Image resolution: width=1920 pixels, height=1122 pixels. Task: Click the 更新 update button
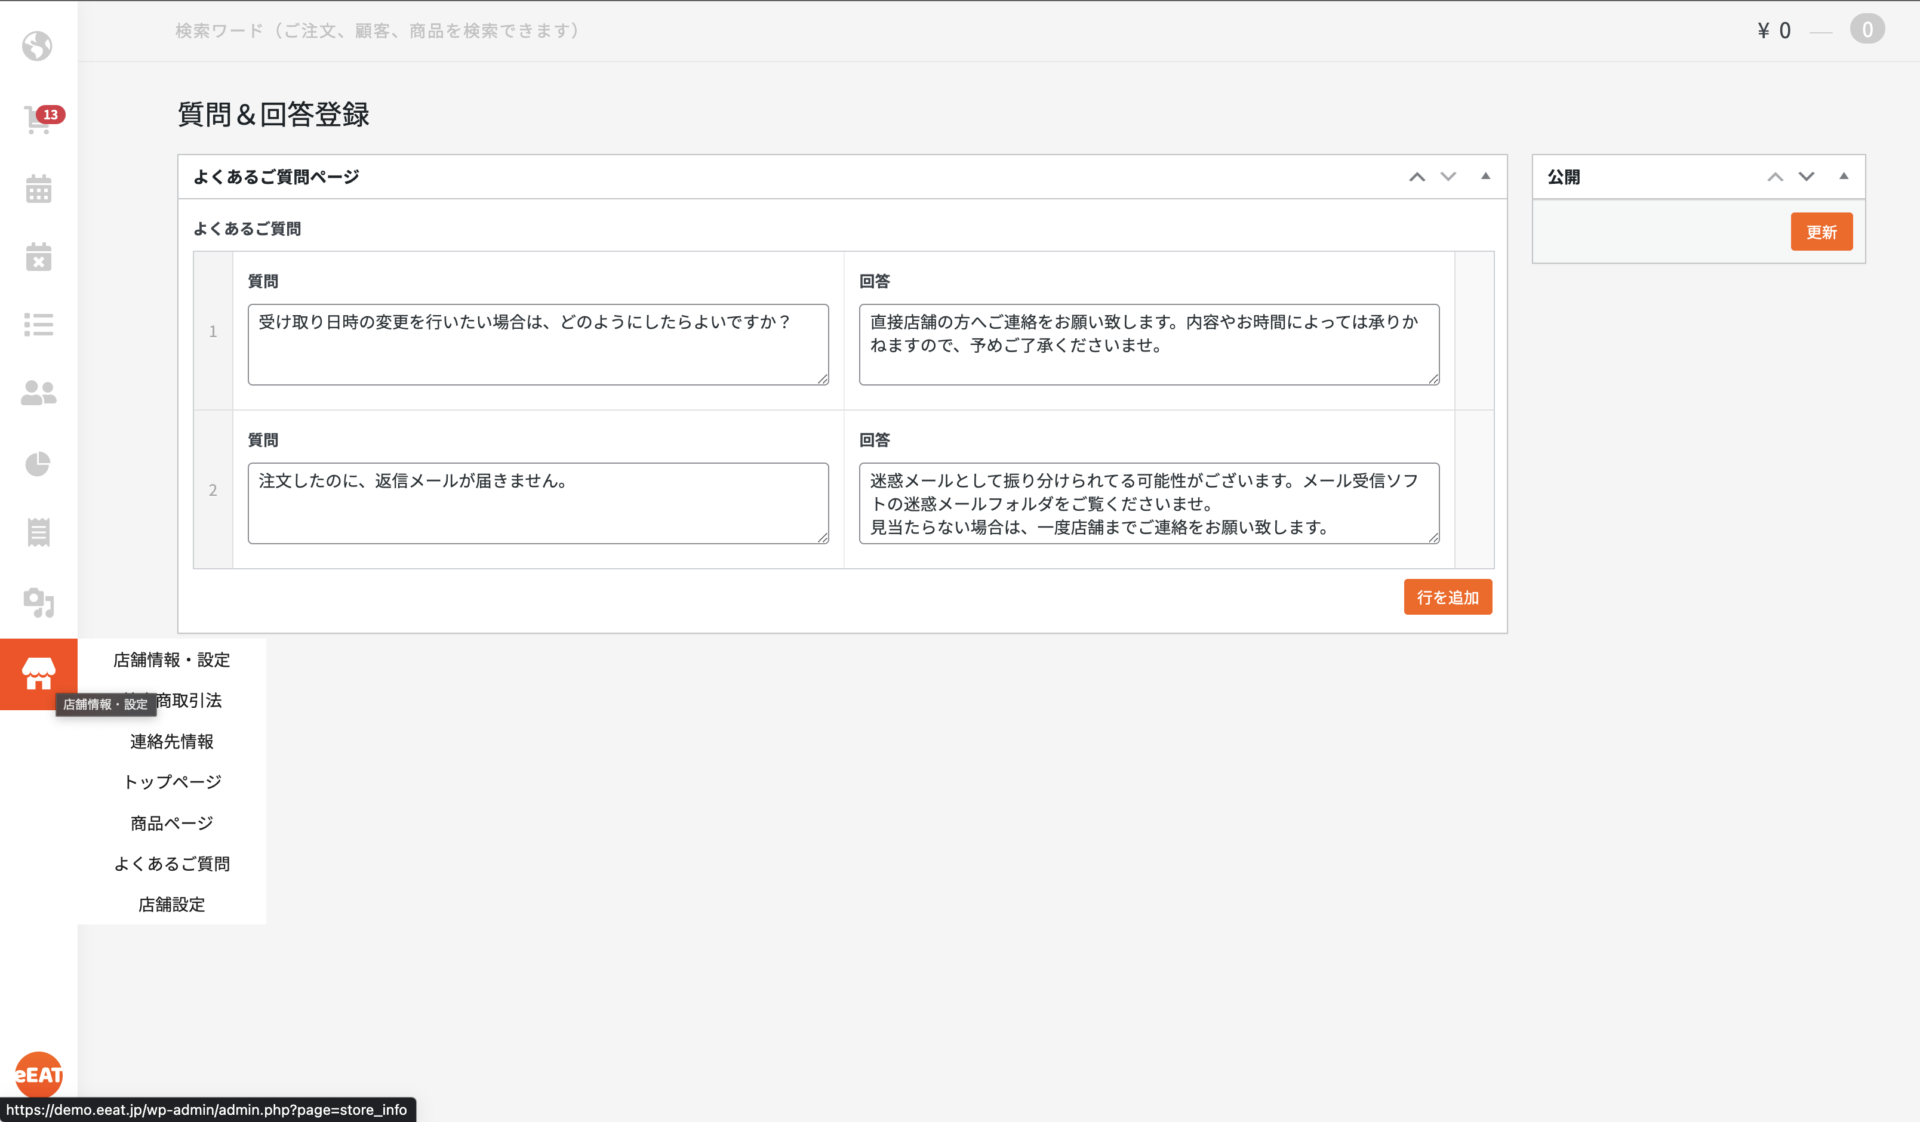click(1820, 232)
